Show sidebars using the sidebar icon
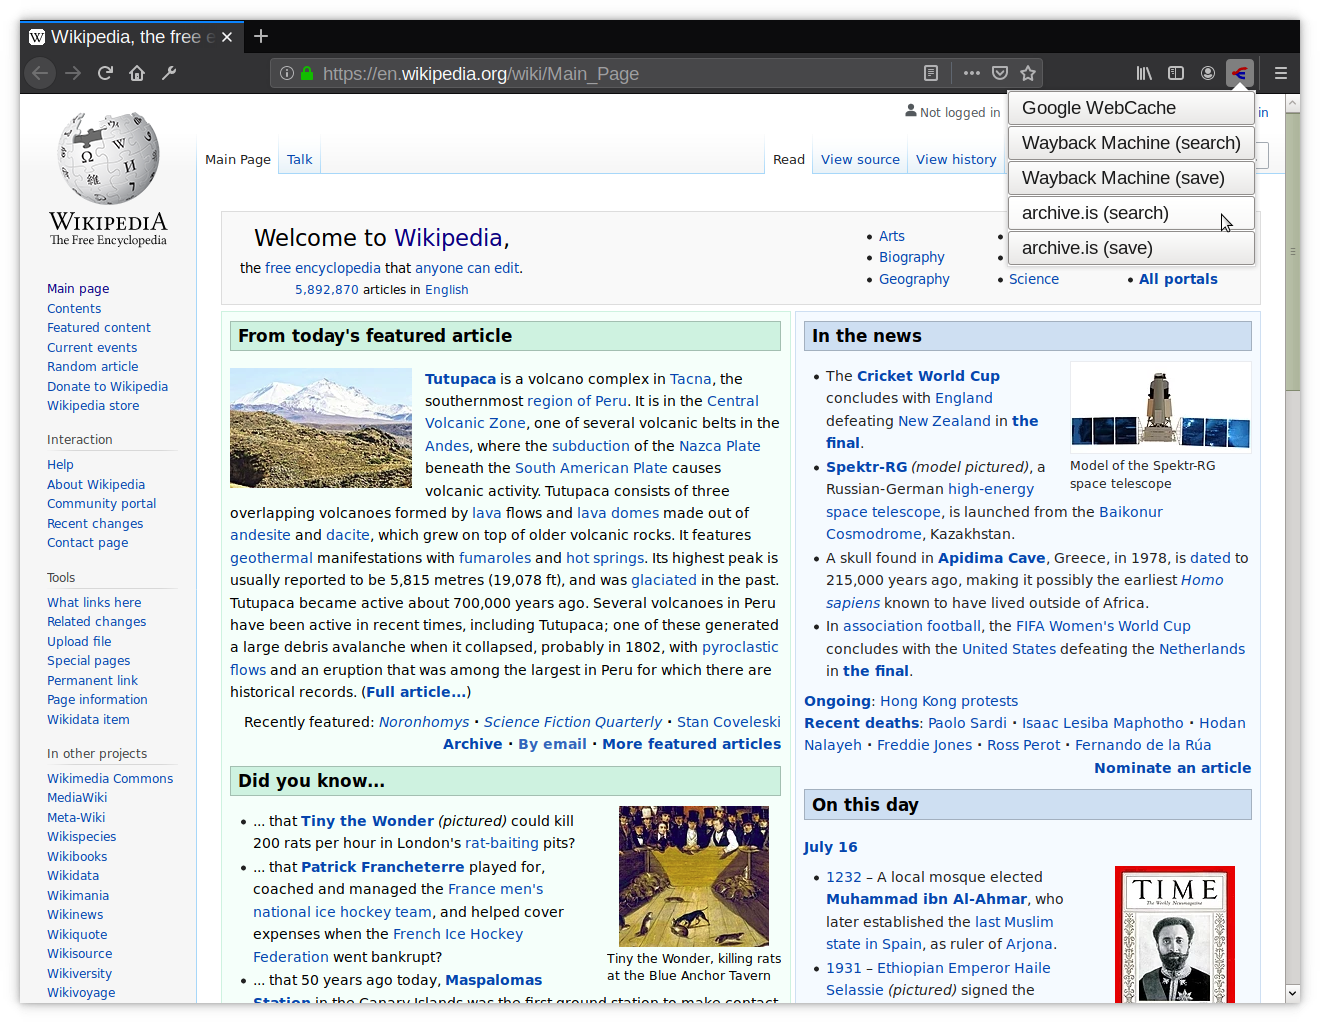1320x1023 pixels. click(1176, 73)
